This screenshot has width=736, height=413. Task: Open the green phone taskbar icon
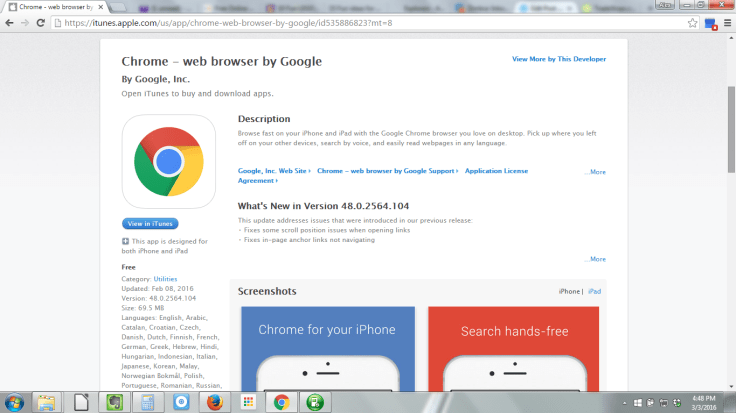click(315, 403)
